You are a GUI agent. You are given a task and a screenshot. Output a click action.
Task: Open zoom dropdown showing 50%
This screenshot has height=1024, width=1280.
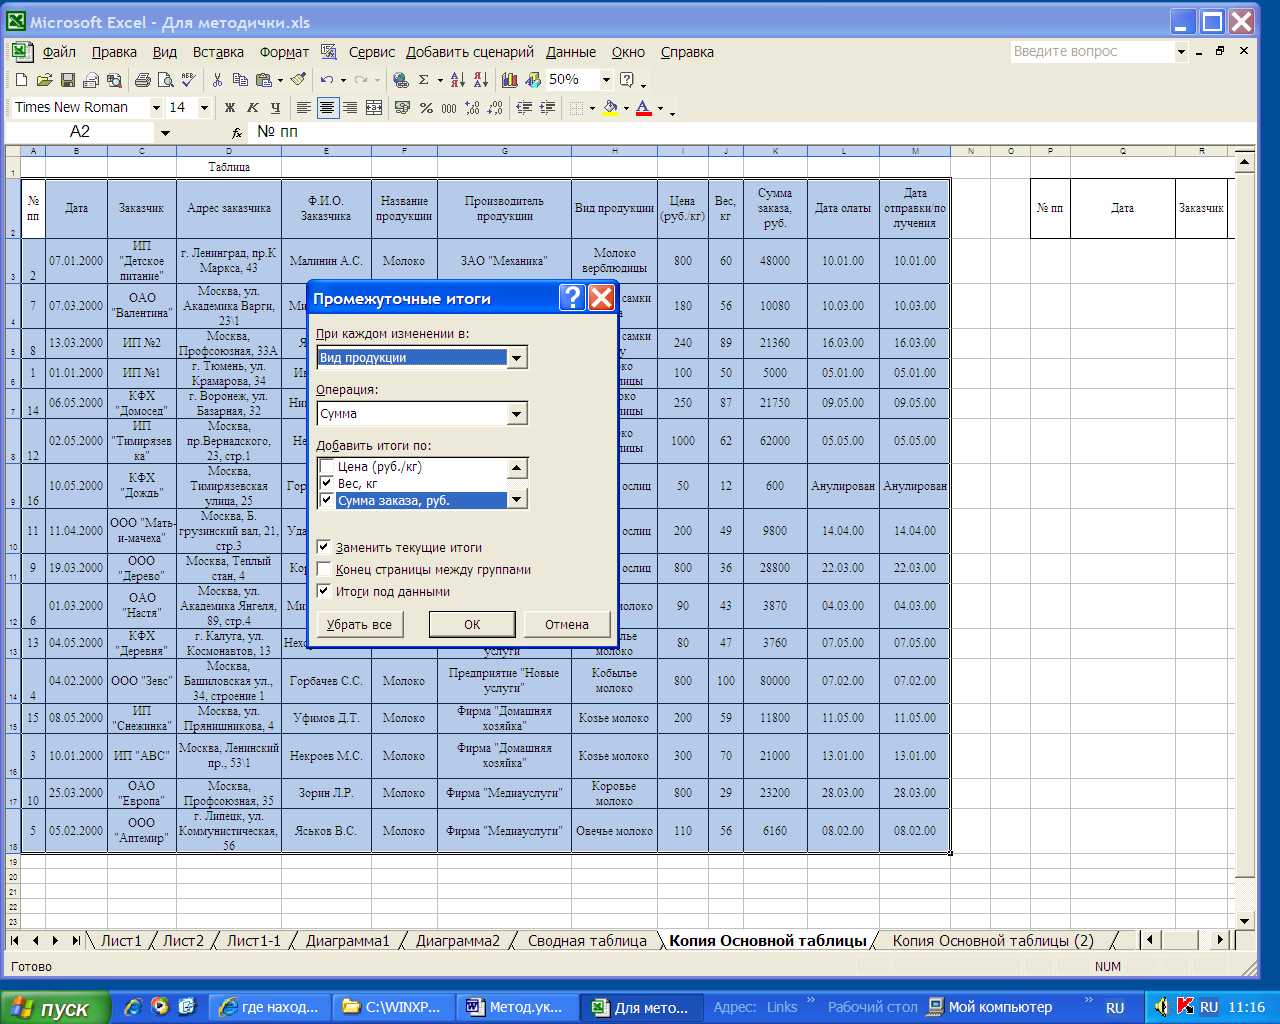coord(606,80)
